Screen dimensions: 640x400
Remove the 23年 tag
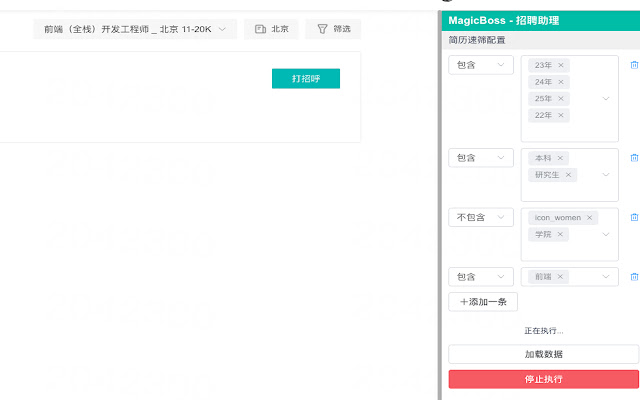(561, 65)
